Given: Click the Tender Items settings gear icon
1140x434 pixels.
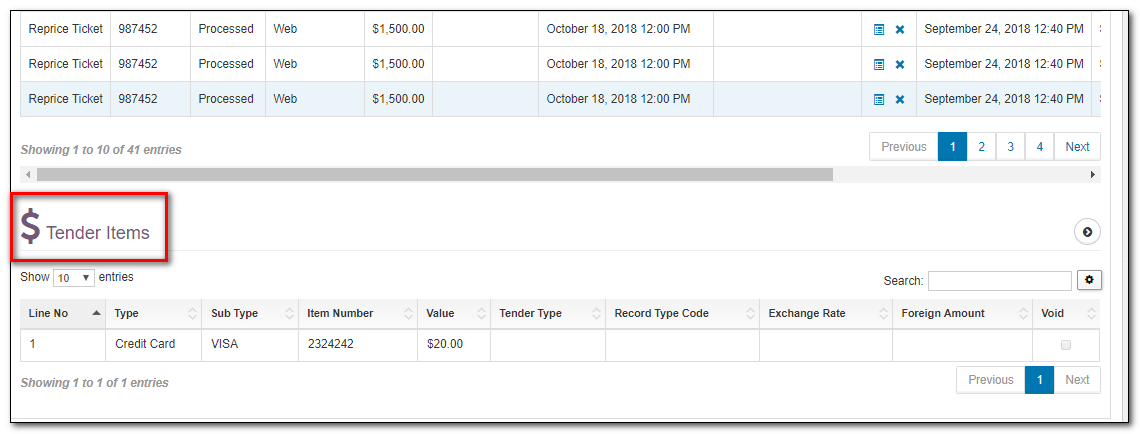Looking at the screenshot, I should [1089, 280].
